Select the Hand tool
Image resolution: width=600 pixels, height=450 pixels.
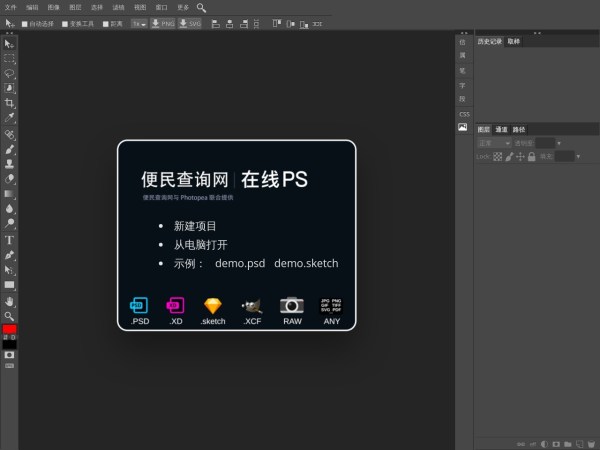point(9,300)
